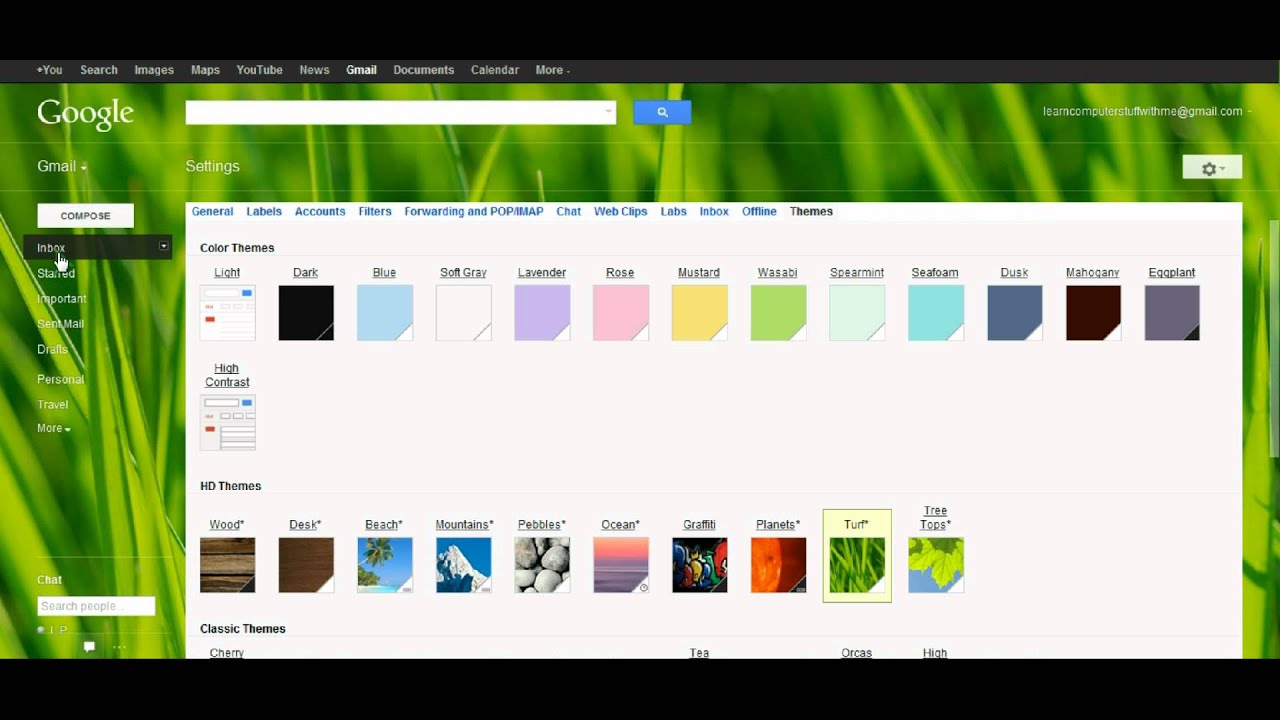This screenshot has height=720, width=1280.
Task: Pick the Lavender theme swatch
Action: point(542,313)
